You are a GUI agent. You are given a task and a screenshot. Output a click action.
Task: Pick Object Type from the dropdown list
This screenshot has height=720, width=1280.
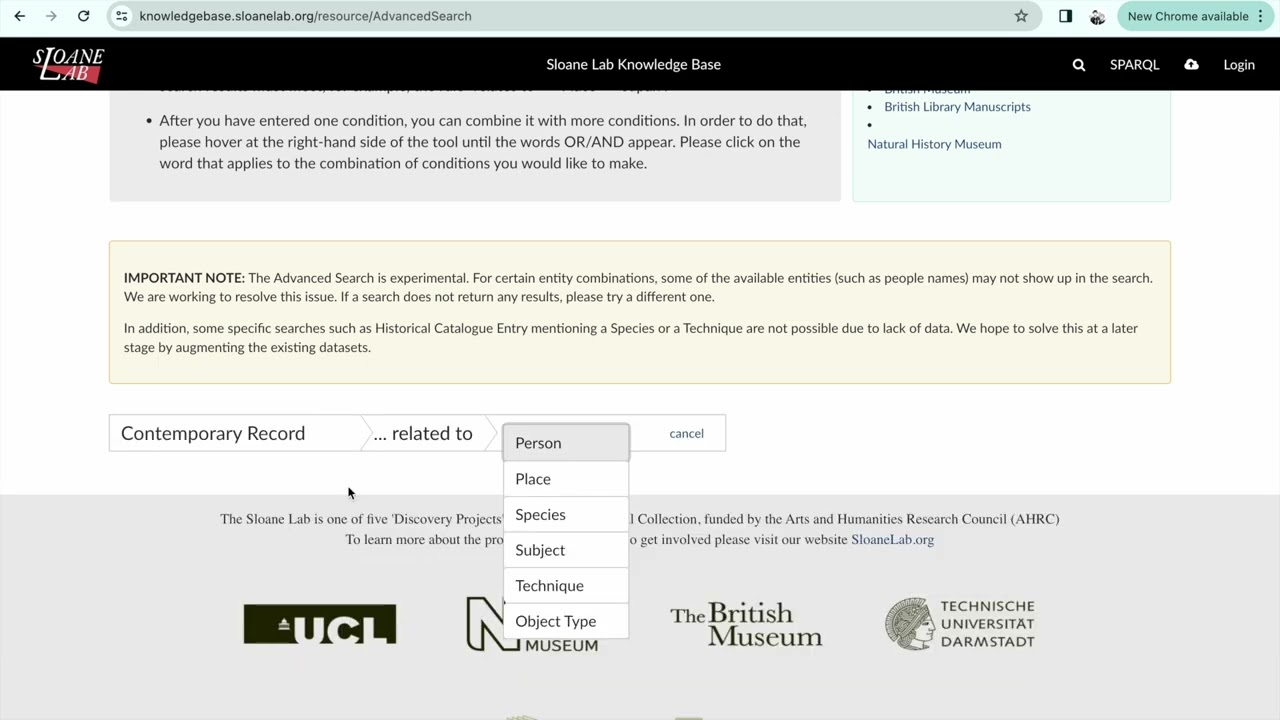[566, 621]
